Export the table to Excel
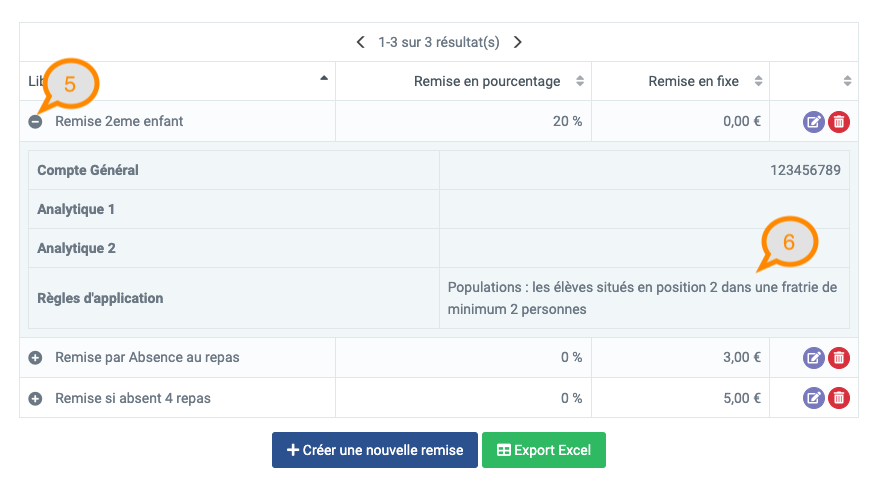Image resolution: width=883 pixels, height=489 pixels. (543, 450)
